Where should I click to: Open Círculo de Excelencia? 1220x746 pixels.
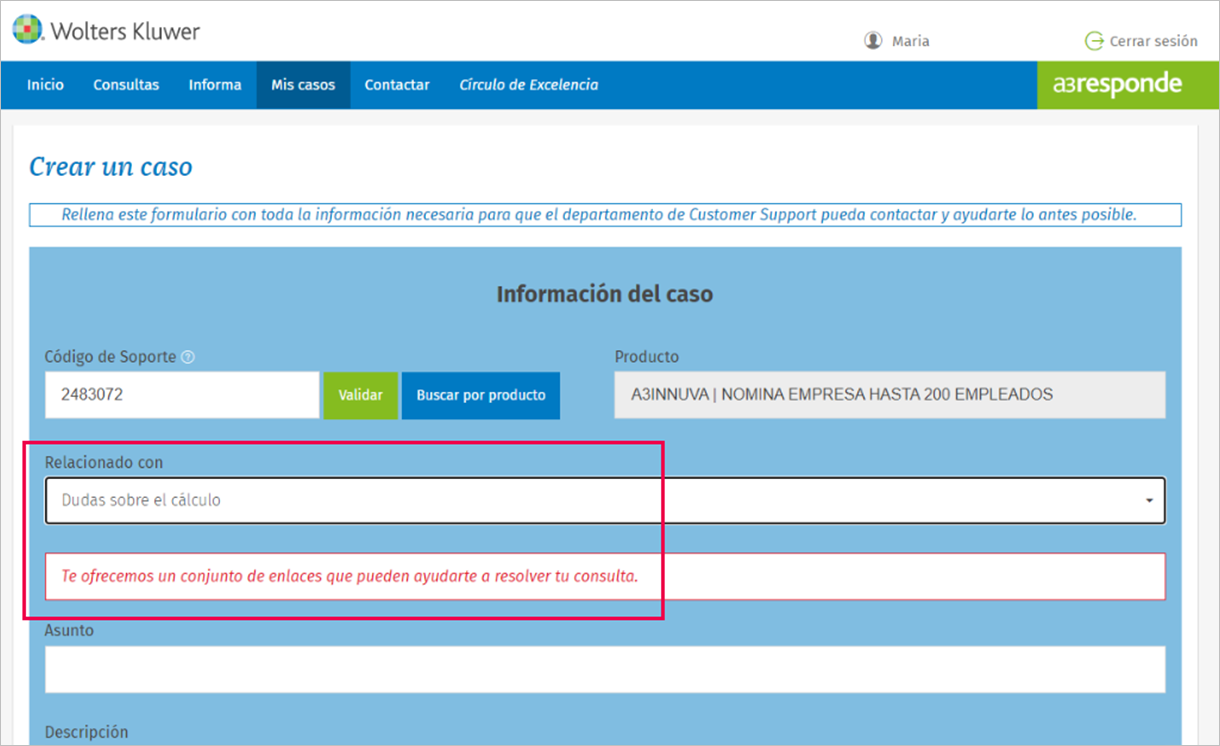click(x=529, y=85)
